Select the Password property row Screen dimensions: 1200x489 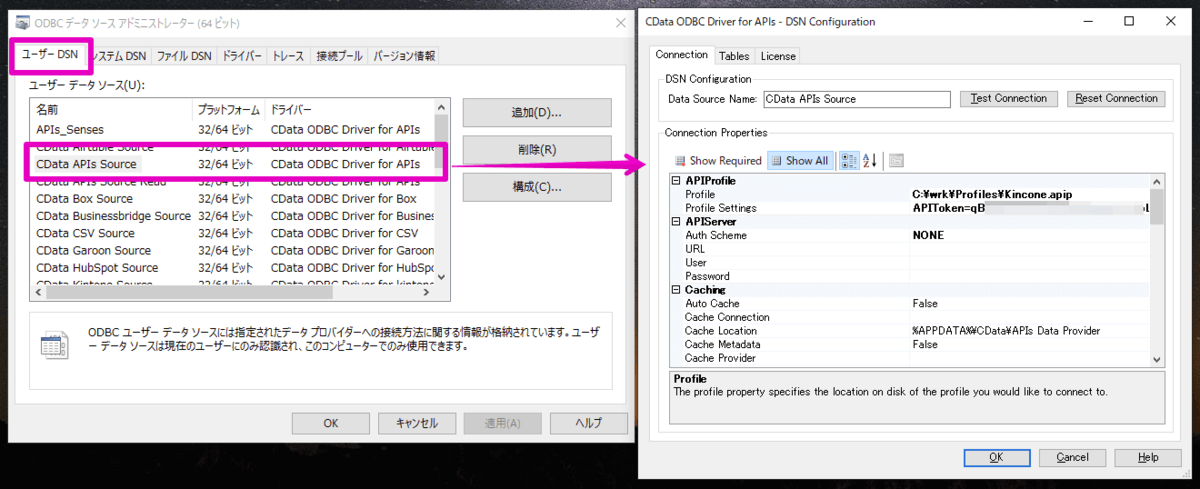pyautogui.click(x=910, y=276)
